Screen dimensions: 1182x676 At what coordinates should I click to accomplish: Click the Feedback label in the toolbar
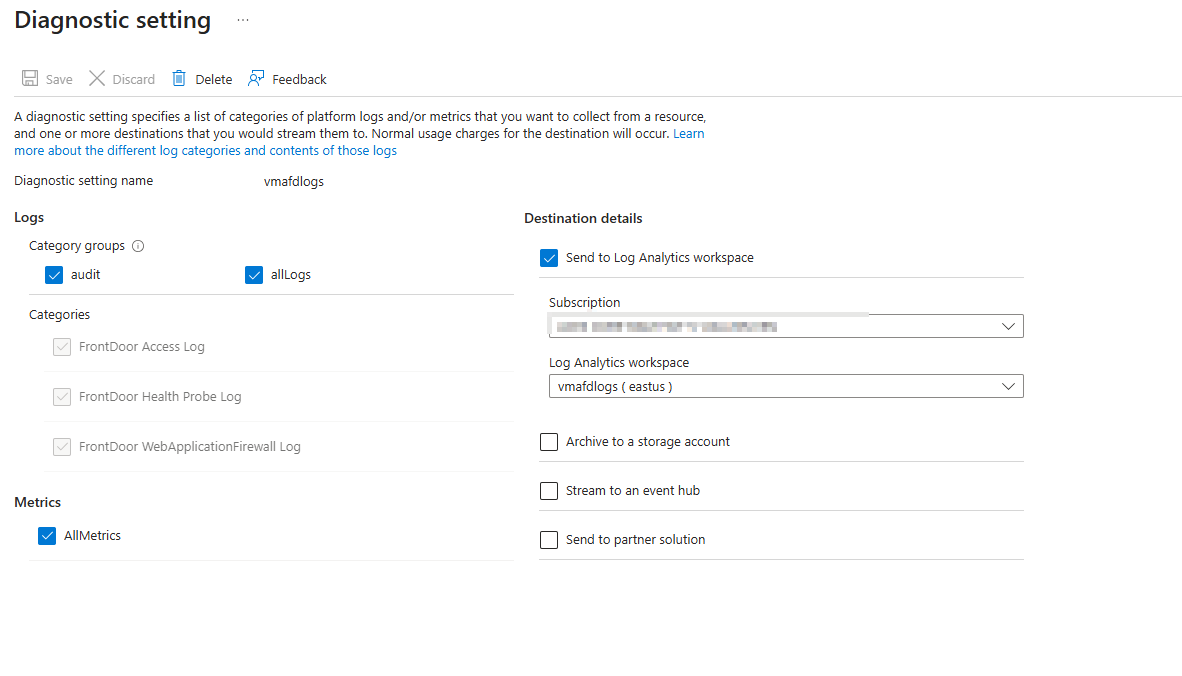point(299,80)
